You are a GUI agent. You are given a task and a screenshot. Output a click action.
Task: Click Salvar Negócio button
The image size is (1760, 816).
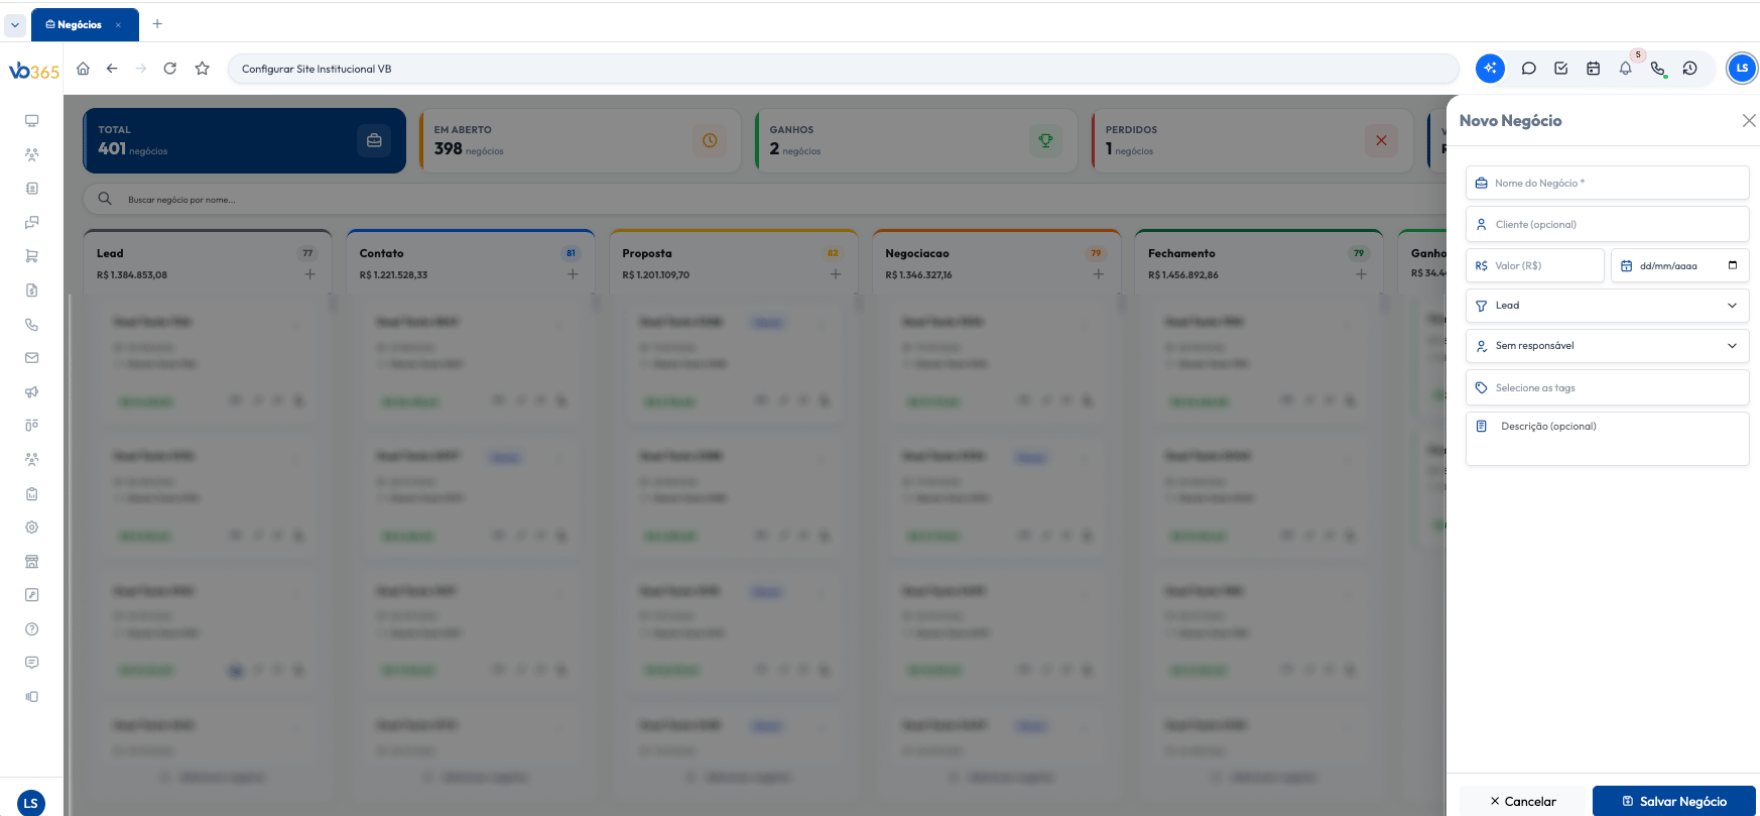1674,801
